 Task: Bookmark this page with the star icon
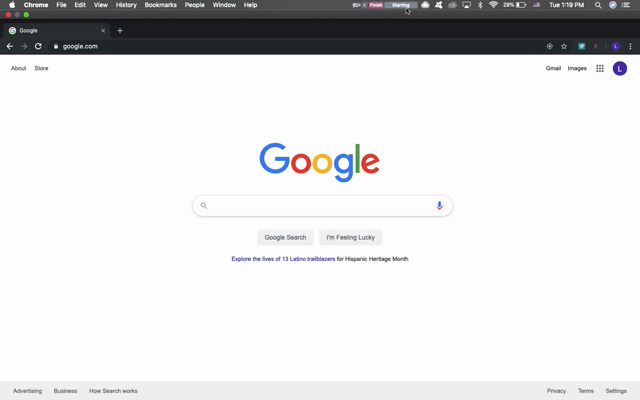564,46
